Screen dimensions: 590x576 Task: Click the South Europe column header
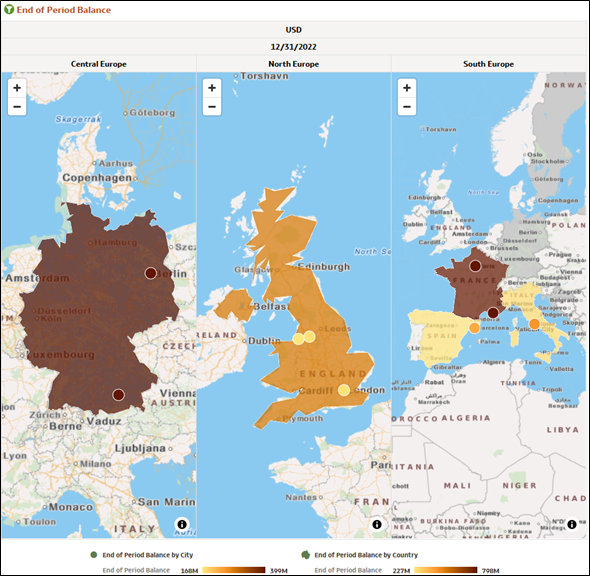pyautogui.click(x=488, y=64)
